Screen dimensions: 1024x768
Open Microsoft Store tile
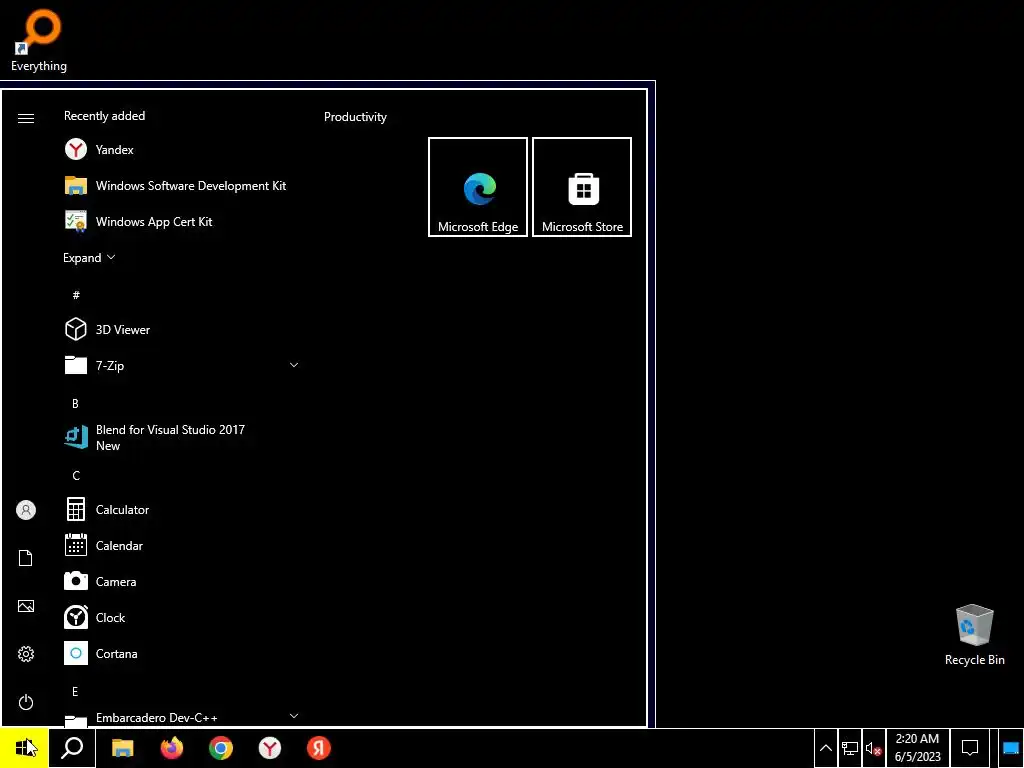tap(582, 187)
